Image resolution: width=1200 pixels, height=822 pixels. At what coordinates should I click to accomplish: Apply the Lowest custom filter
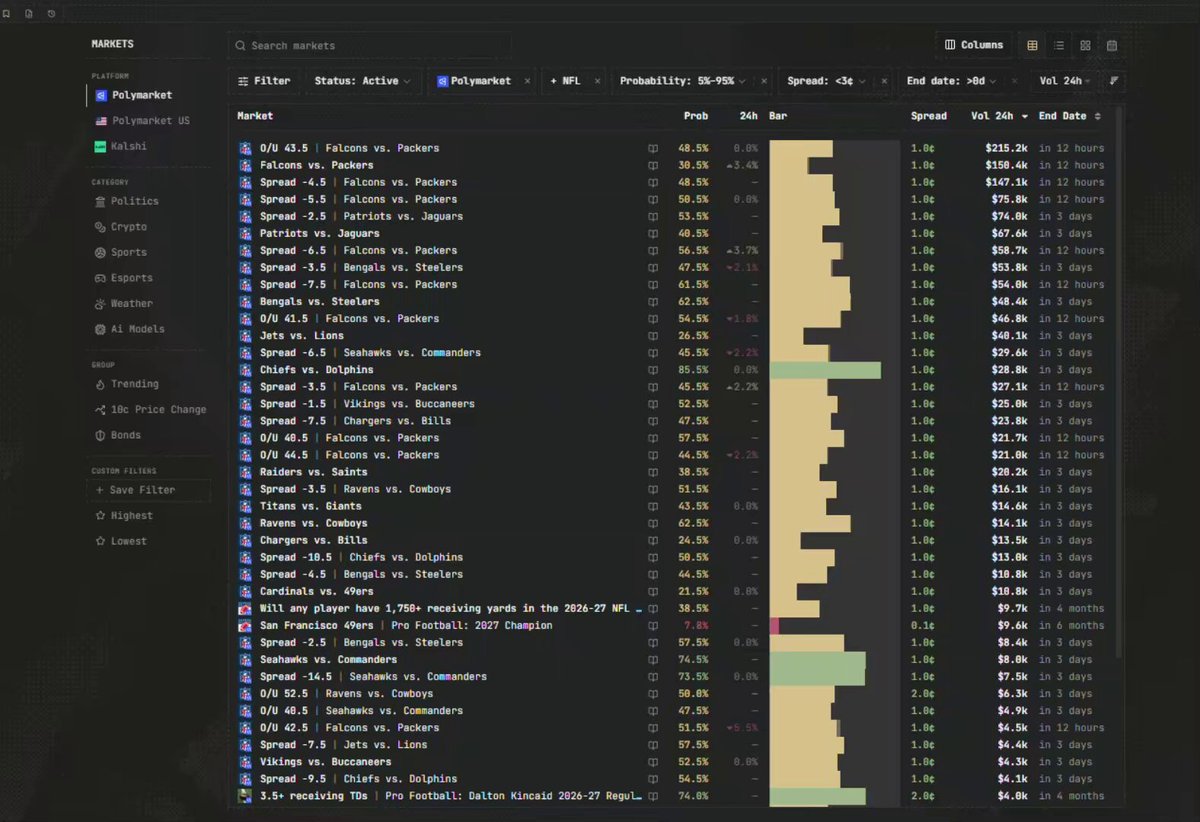coord(121,541)
